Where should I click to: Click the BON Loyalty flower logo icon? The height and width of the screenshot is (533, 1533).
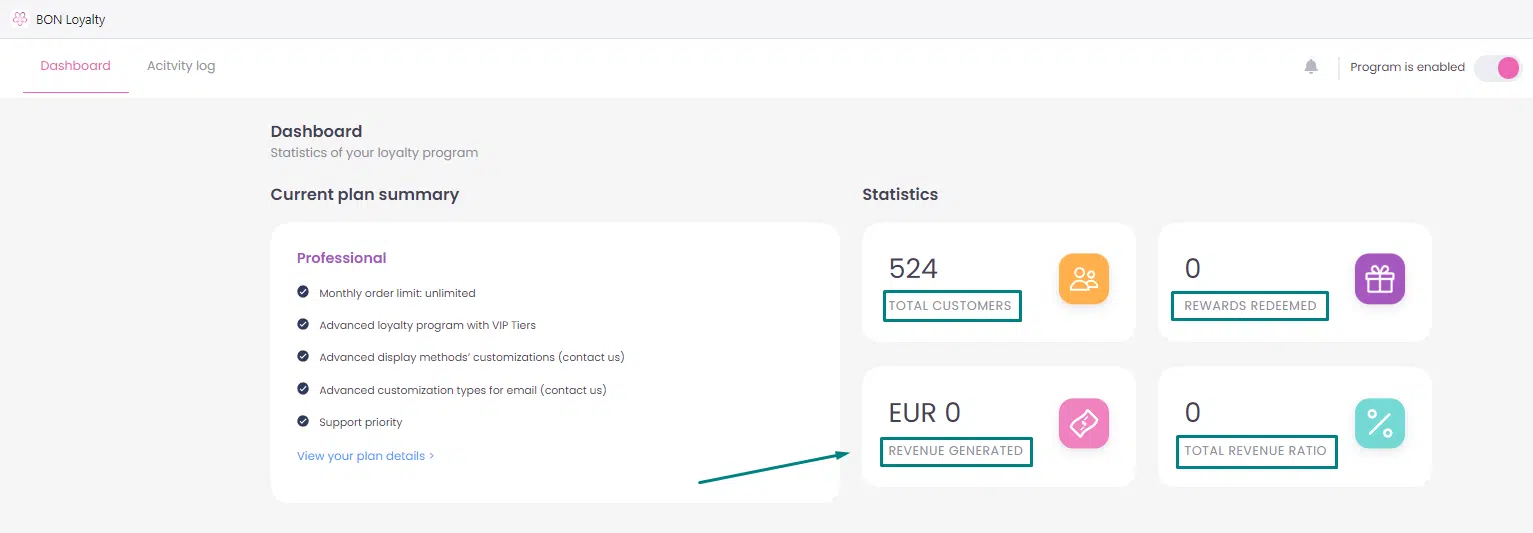point(20,19)
